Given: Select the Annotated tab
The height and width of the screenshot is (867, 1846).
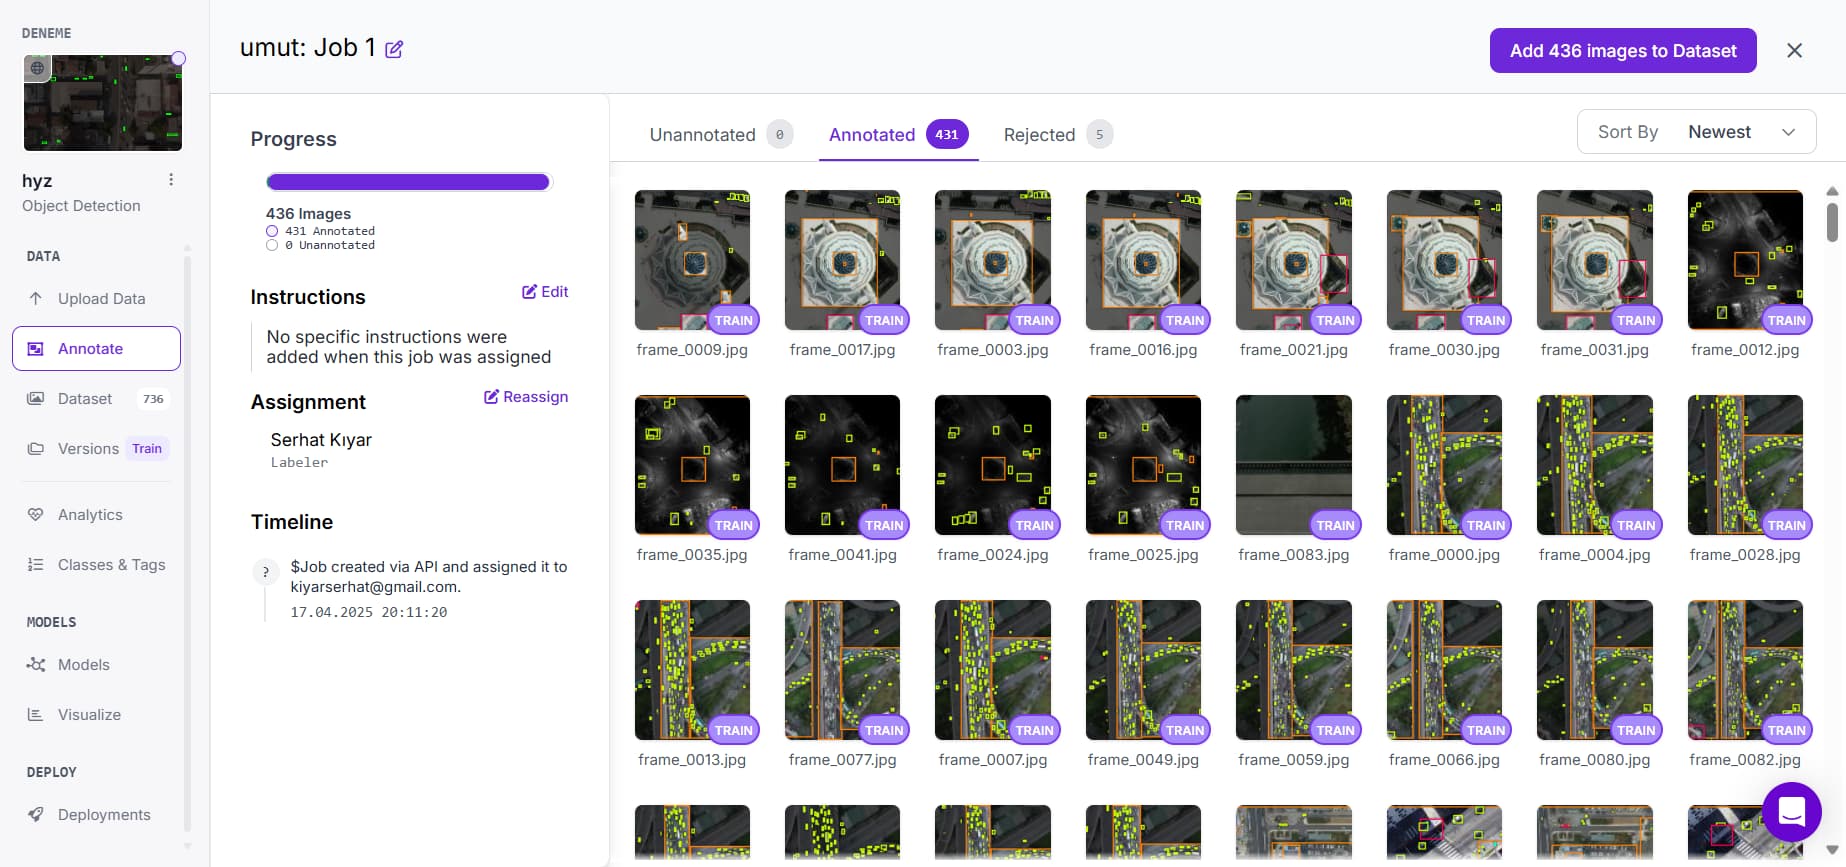Looking at the screenshot, I should (x=898, y=134).
